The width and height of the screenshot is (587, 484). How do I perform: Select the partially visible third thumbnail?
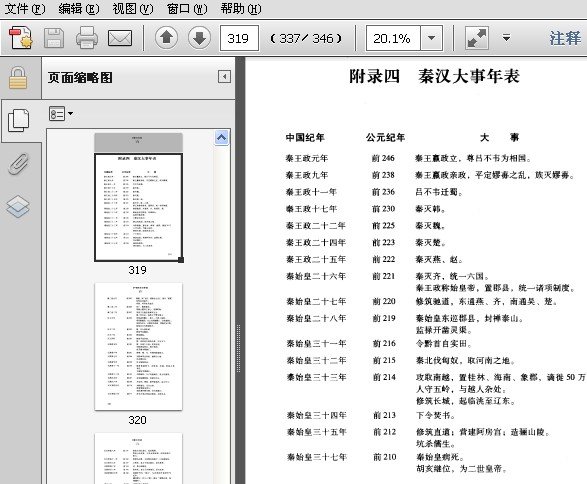click(x=139, y=458)
